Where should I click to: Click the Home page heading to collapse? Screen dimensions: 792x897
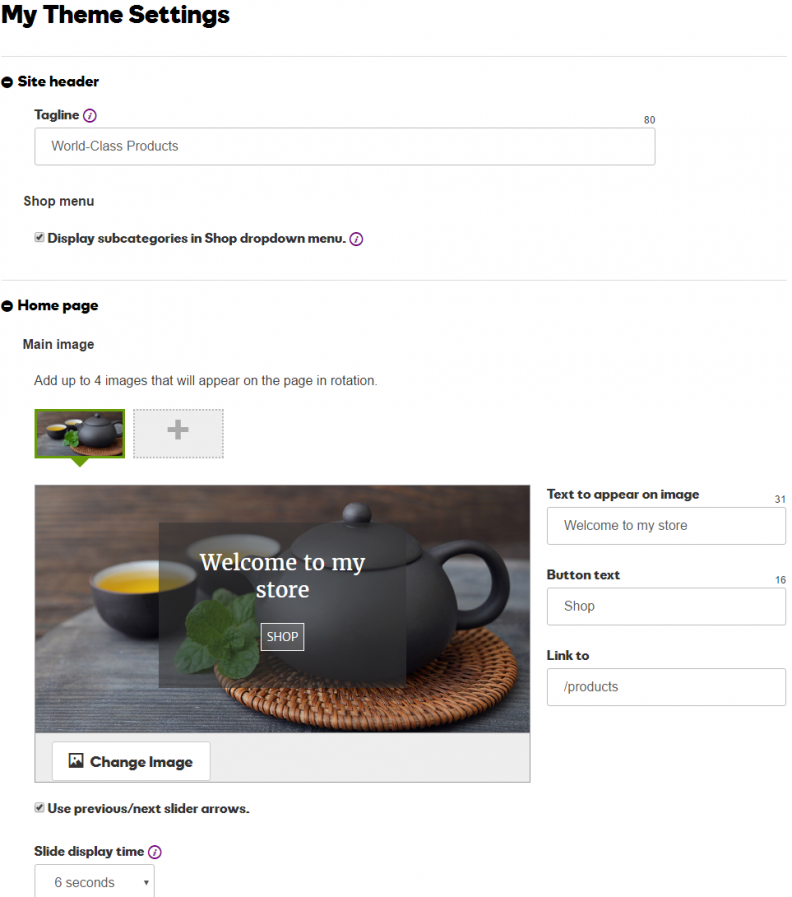point(58,305)
